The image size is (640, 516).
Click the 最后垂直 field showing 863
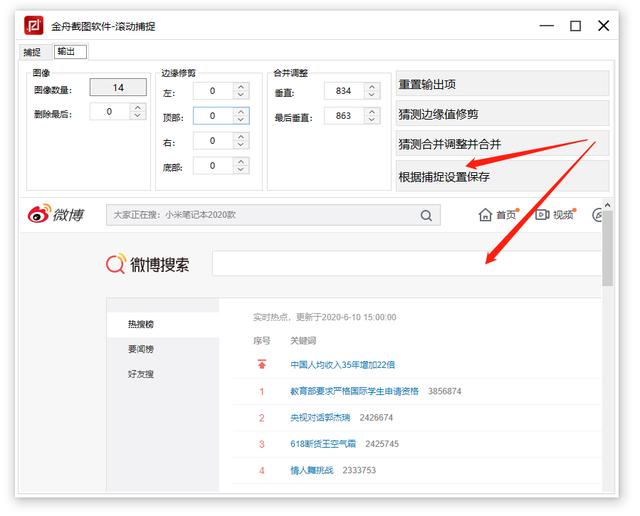click(343, 116)
